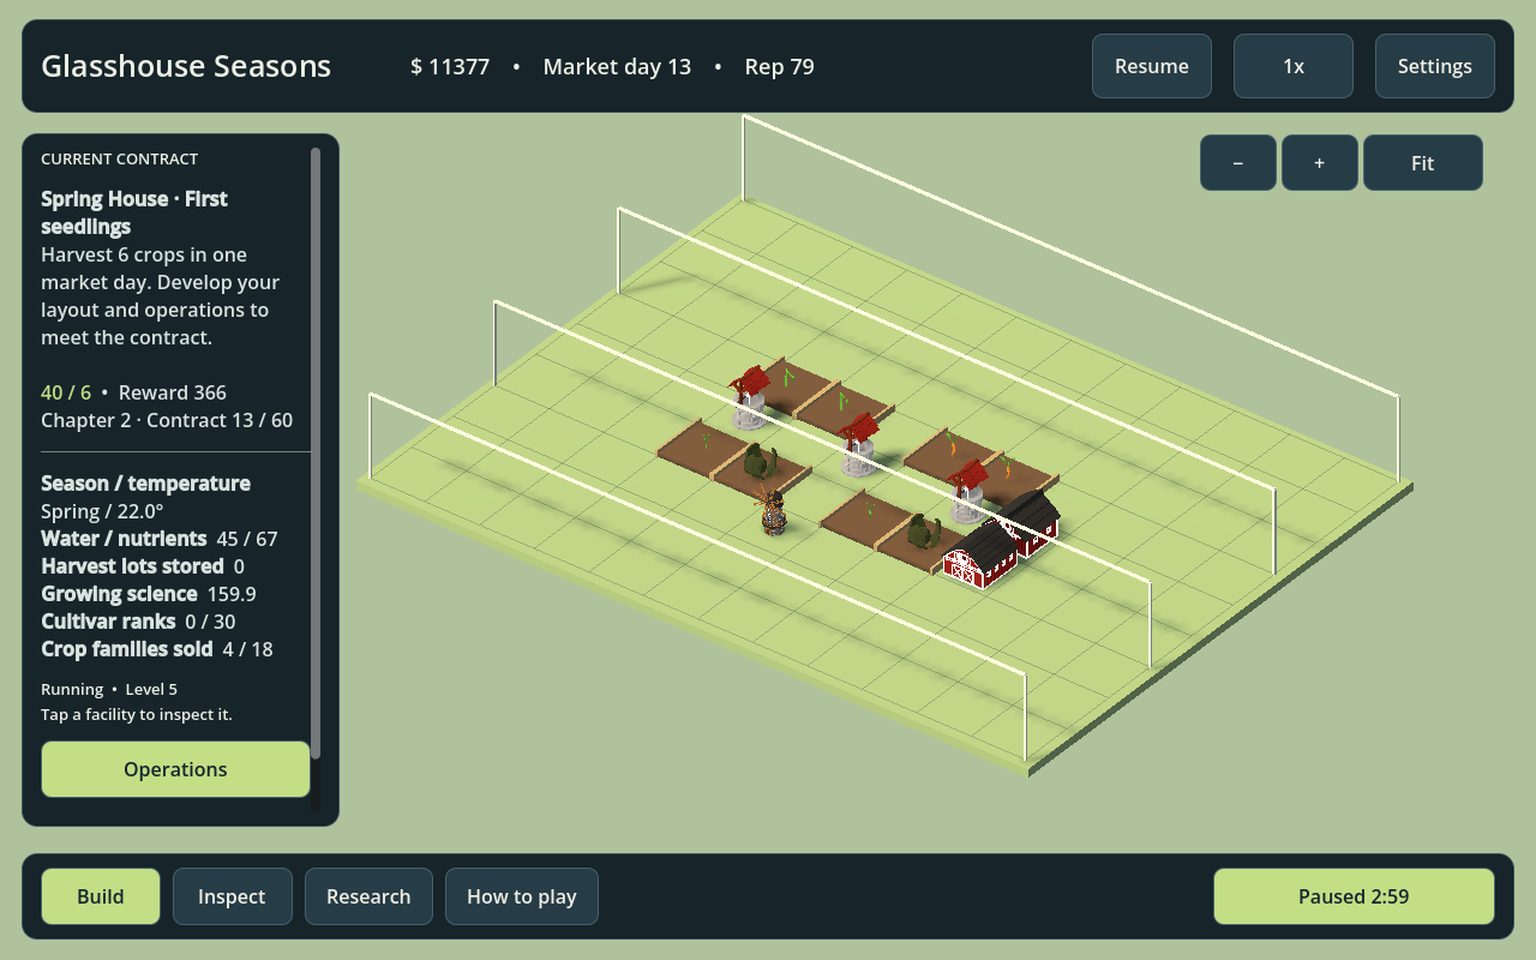Click the contract panel scrollbar

click(316, 453)
